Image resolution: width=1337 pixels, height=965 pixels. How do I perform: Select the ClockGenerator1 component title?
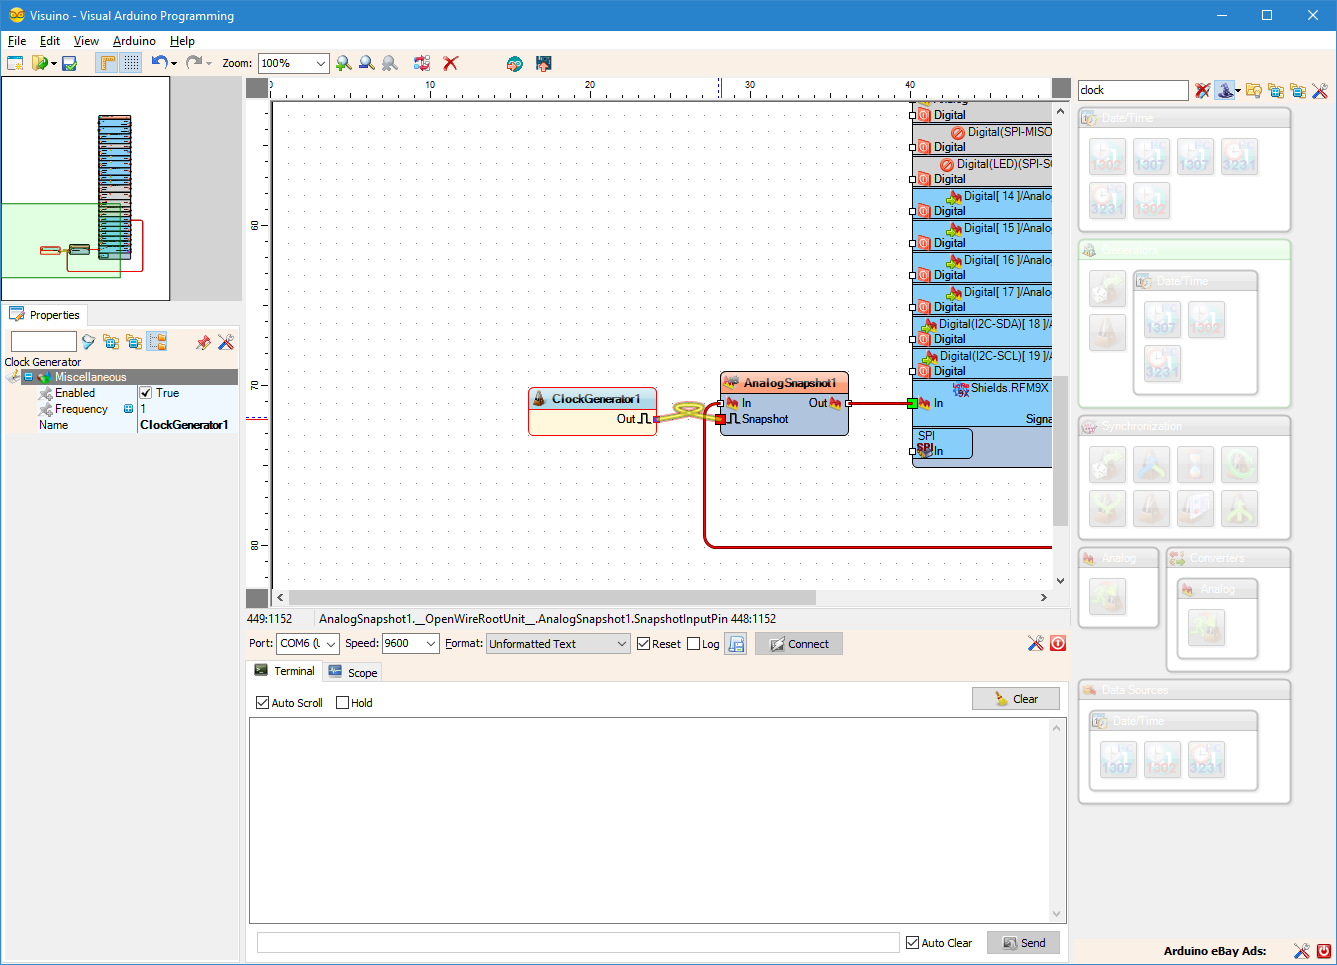[x=596, y=399]
